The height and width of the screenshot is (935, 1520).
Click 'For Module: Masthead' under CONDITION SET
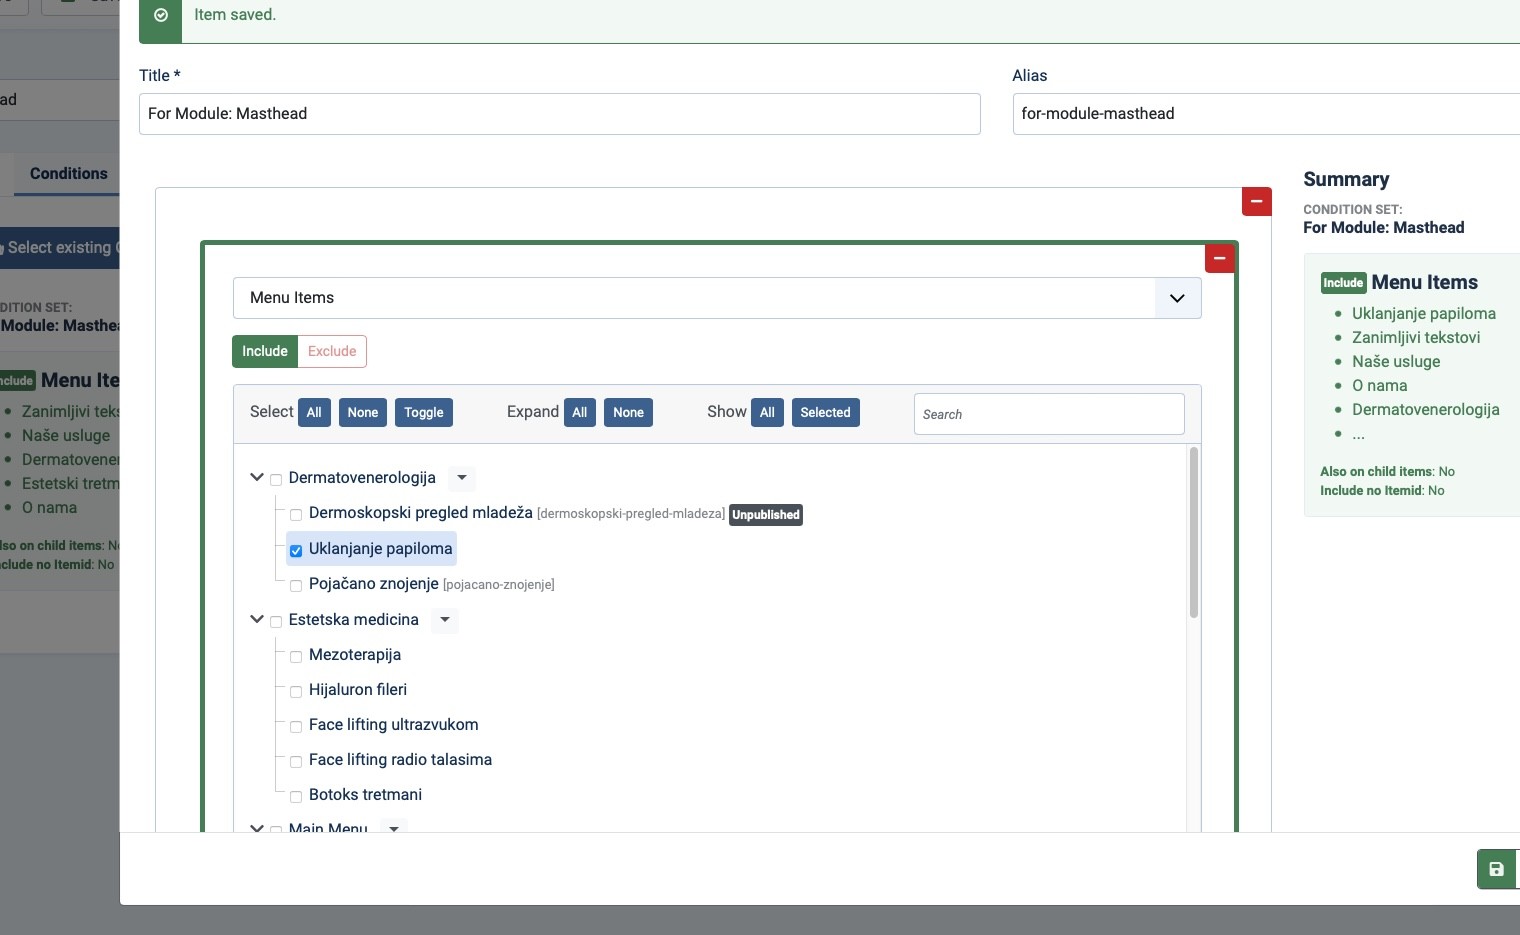pyautogui.click(x=1384, y=228)
